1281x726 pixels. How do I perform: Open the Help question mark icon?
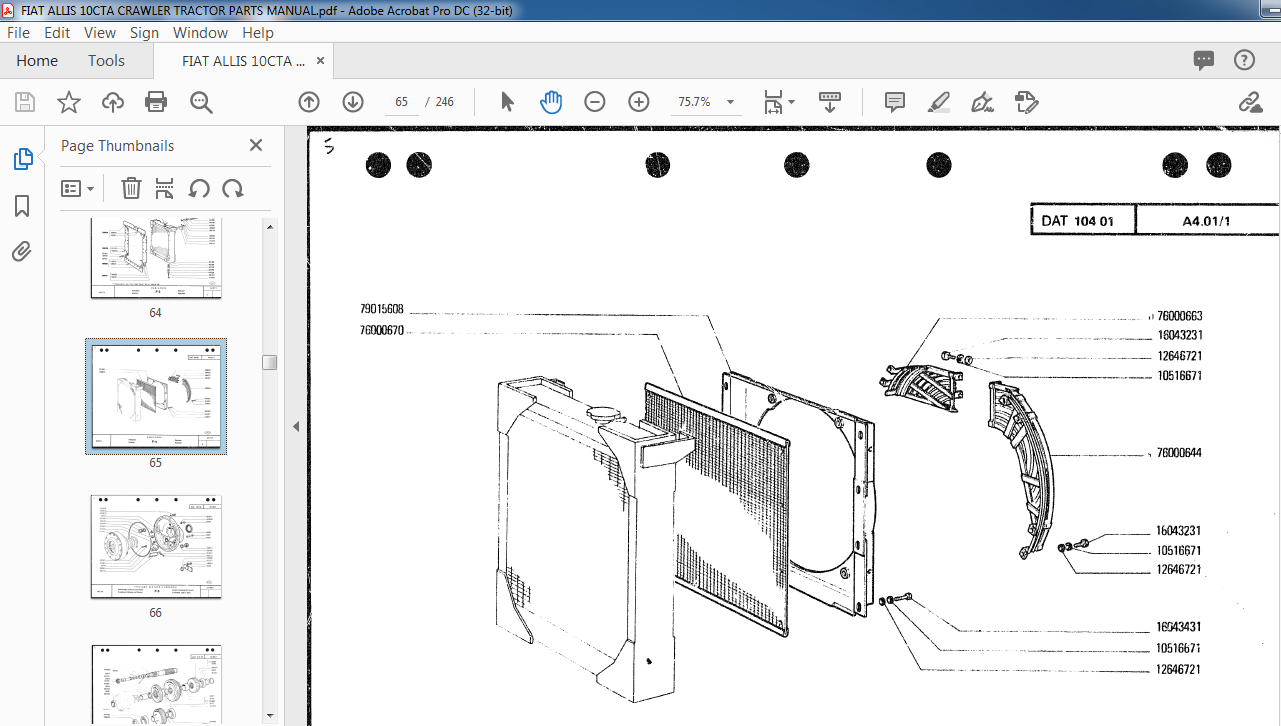pos(1244,61)
